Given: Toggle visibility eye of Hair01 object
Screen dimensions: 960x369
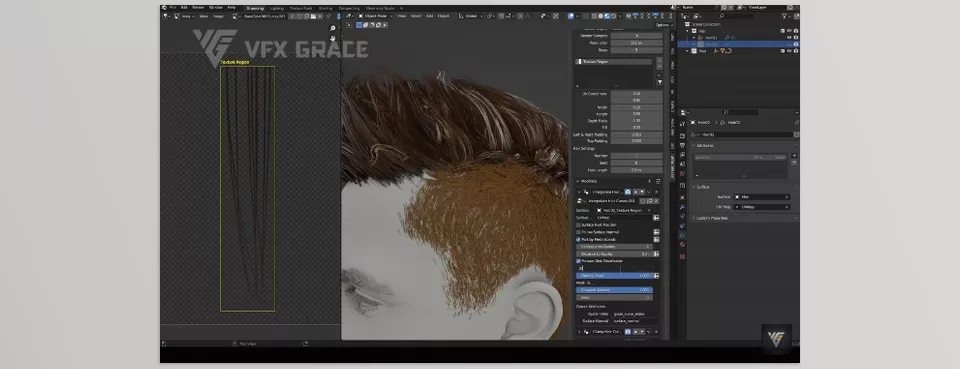Looking at the screenshot, I should point(789,37).
